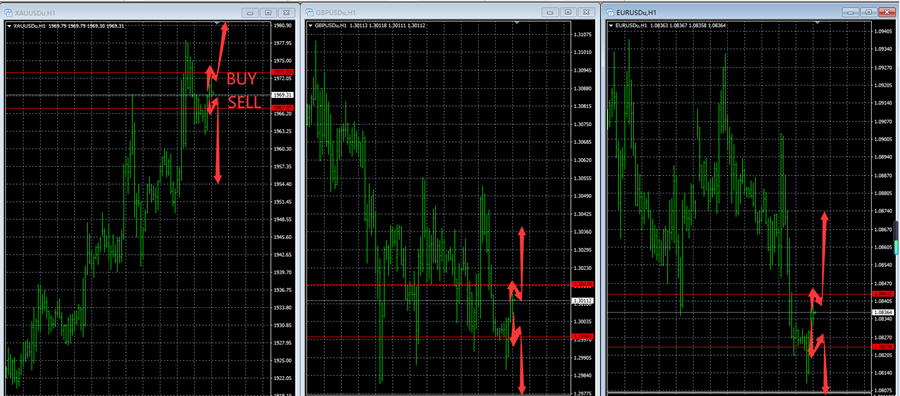Expand the GBPUSDu,H1 symbol info triangle
The height and width of the screenshot is (396, 900).
pos(311,26)
